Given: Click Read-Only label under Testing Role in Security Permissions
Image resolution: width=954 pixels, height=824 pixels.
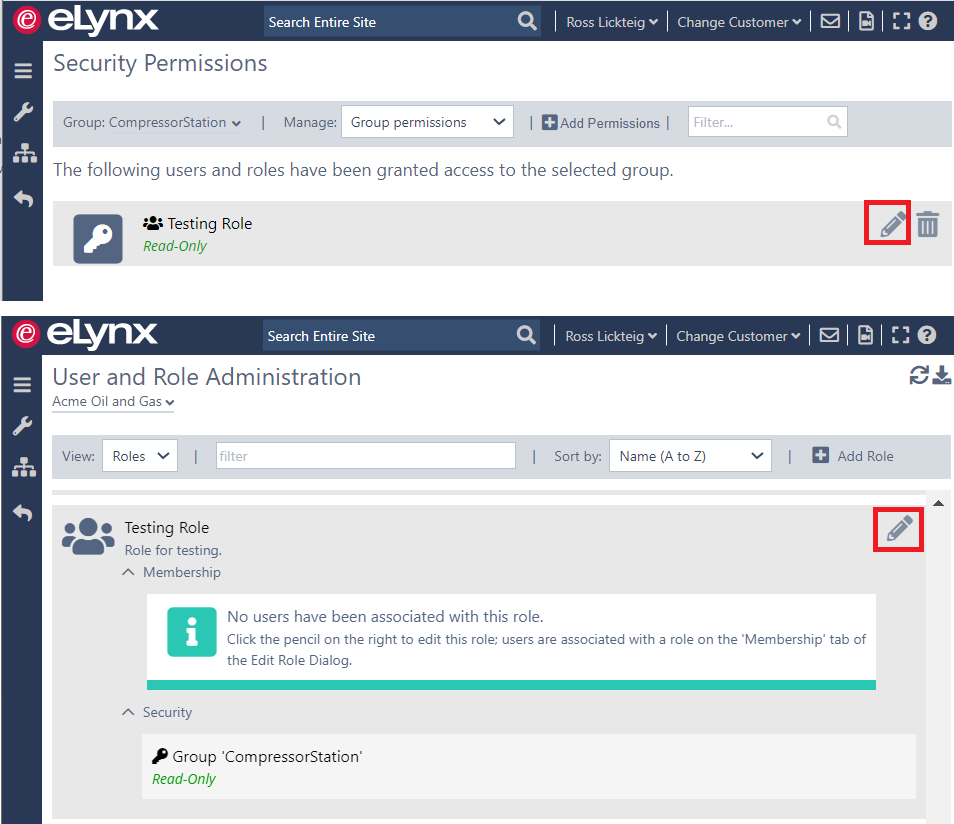Looking at the screenshot, I should pos(175,246).
